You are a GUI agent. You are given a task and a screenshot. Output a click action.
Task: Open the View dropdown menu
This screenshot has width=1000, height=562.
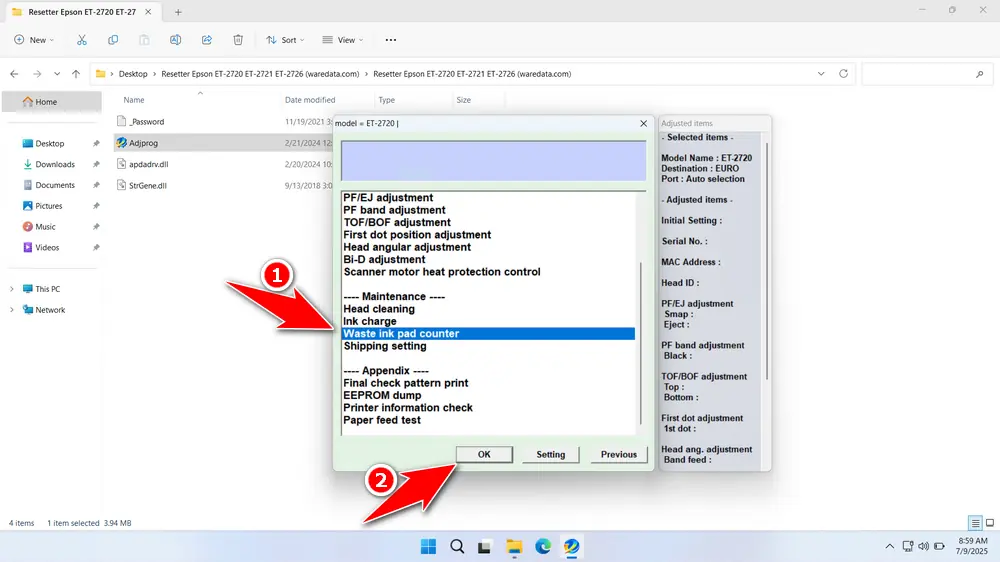(342, 40)
